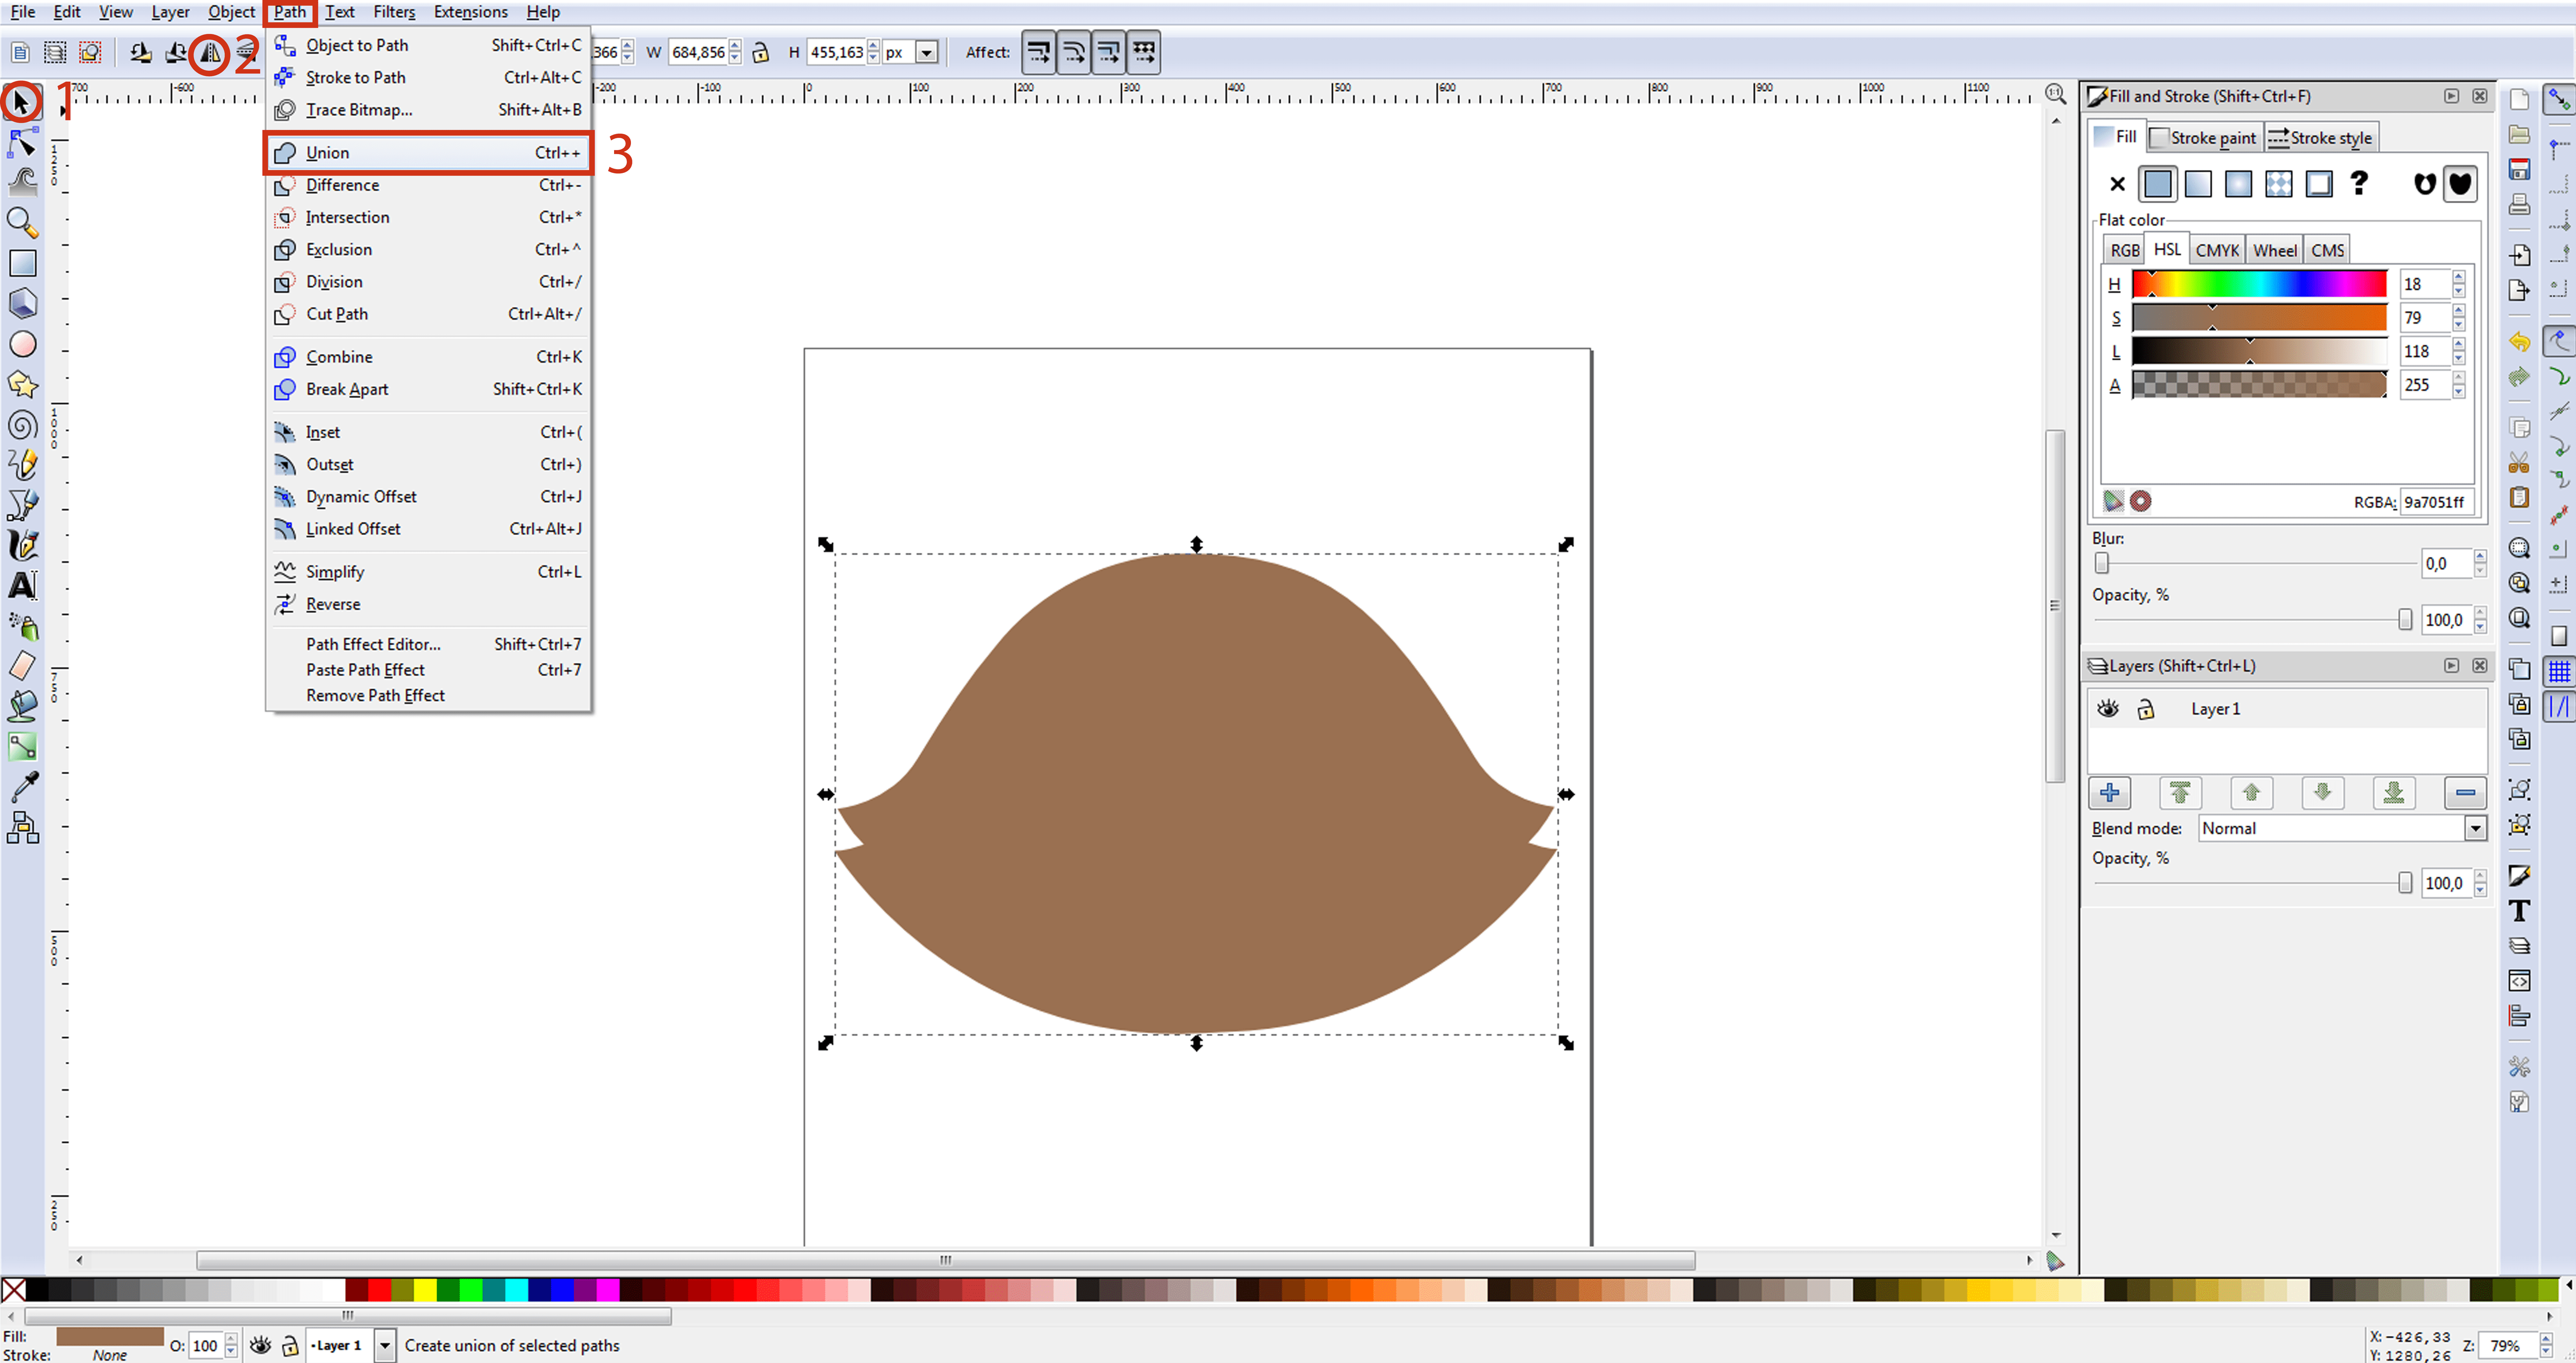The height and width of the screenshot is (1363, 2576).
Task: Select the Spiral tool
Action: point(22,425)
